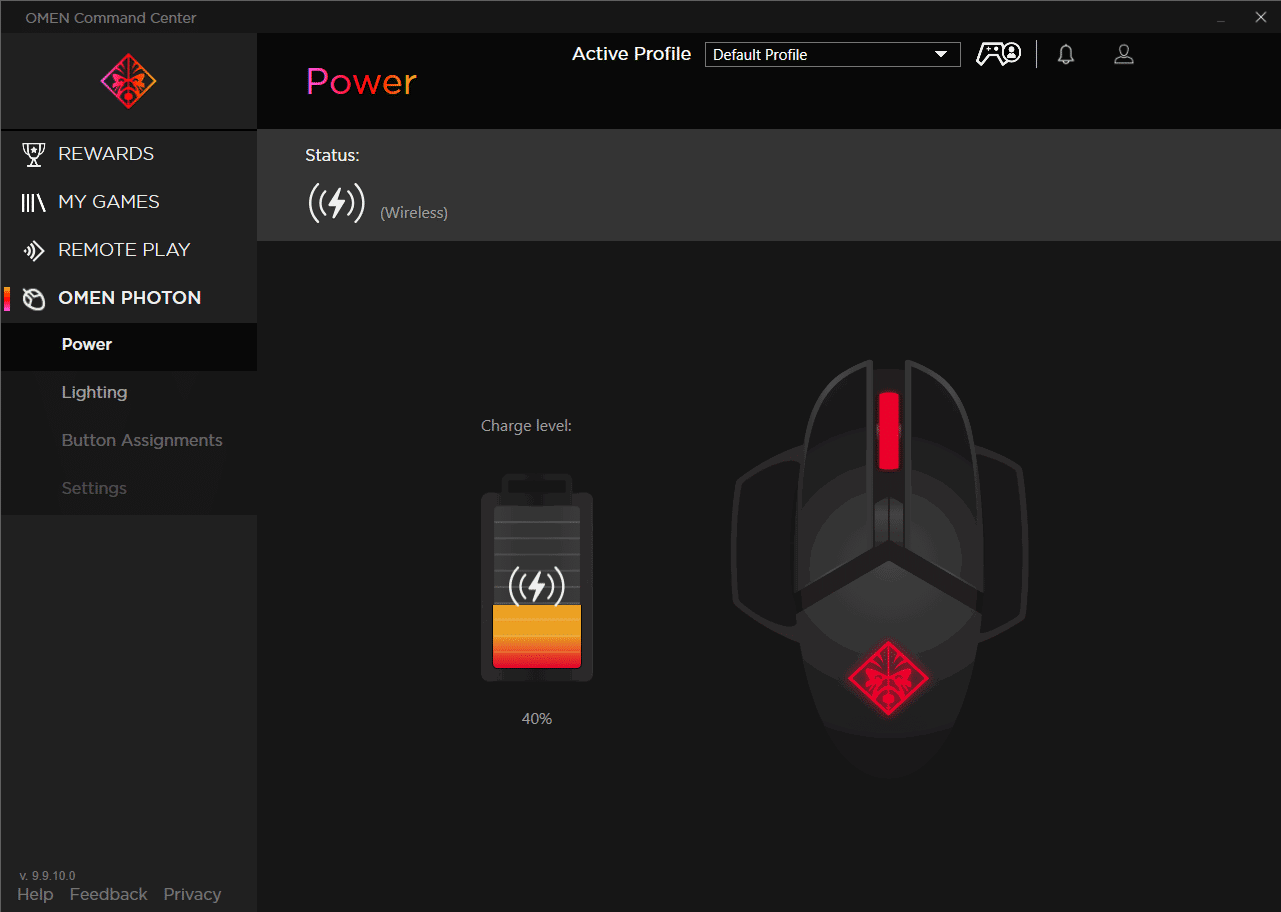
Task: Open Button Assignments section
Action: [x=142, y=440]
